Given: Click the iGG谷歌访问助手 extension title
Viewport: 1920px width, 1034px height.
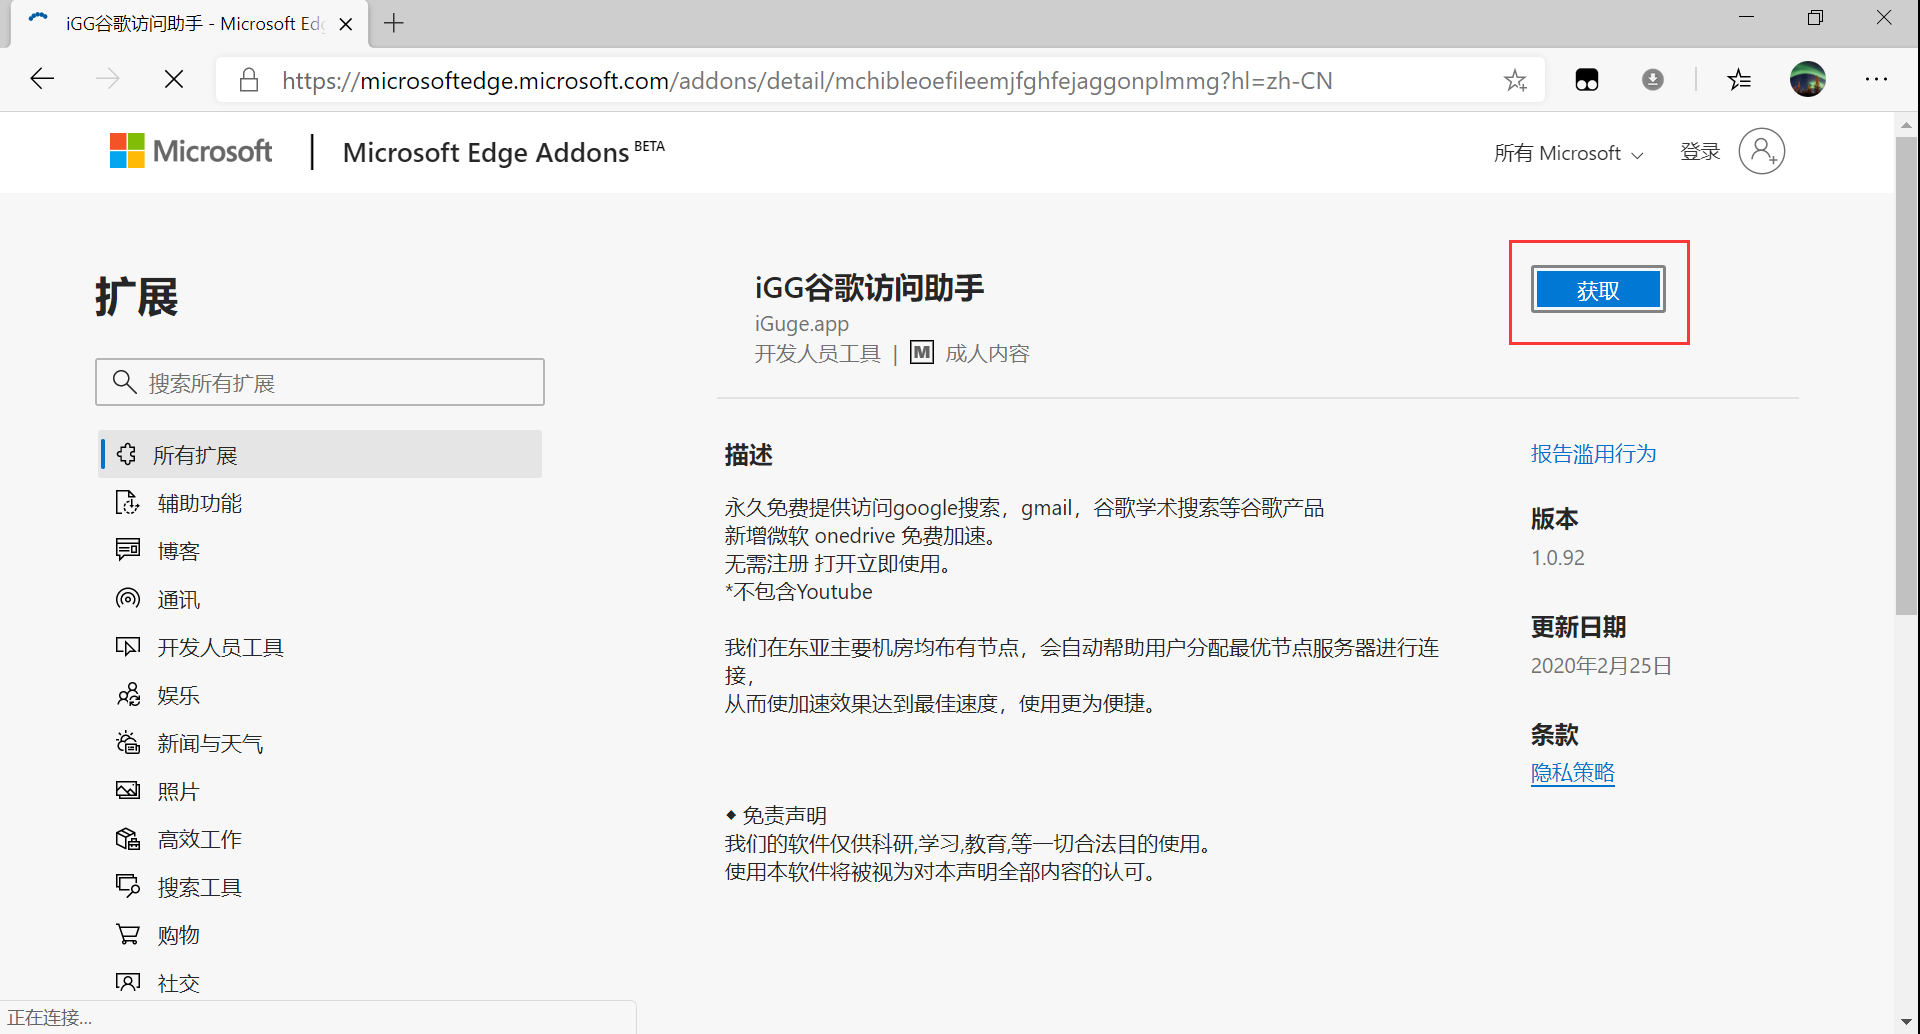Looking at the screenshot, I should [x=869, y=288].
